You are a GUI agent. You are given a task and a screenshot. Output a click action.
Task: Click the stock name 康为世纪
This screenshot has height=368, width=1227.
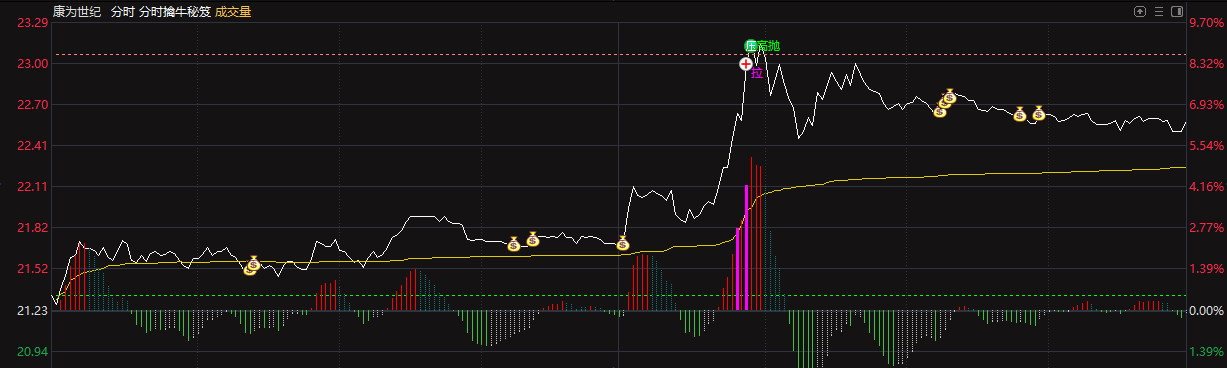77,12
